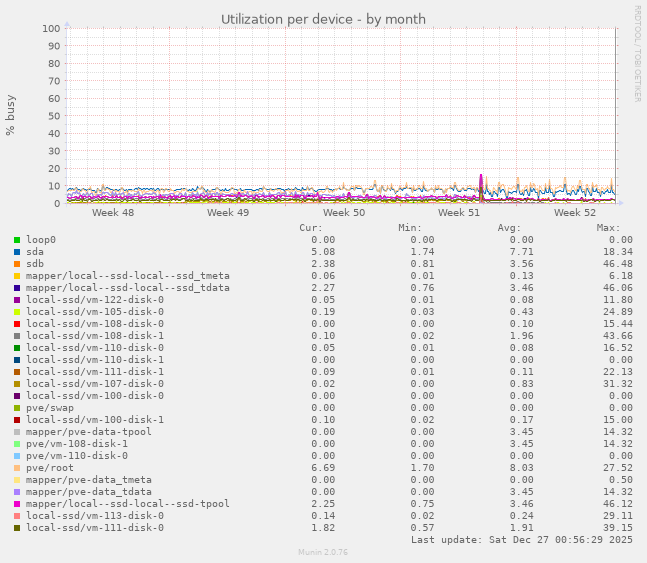
Task: Click vm-108-disk-1 max value 43.66
Action: 618,336
